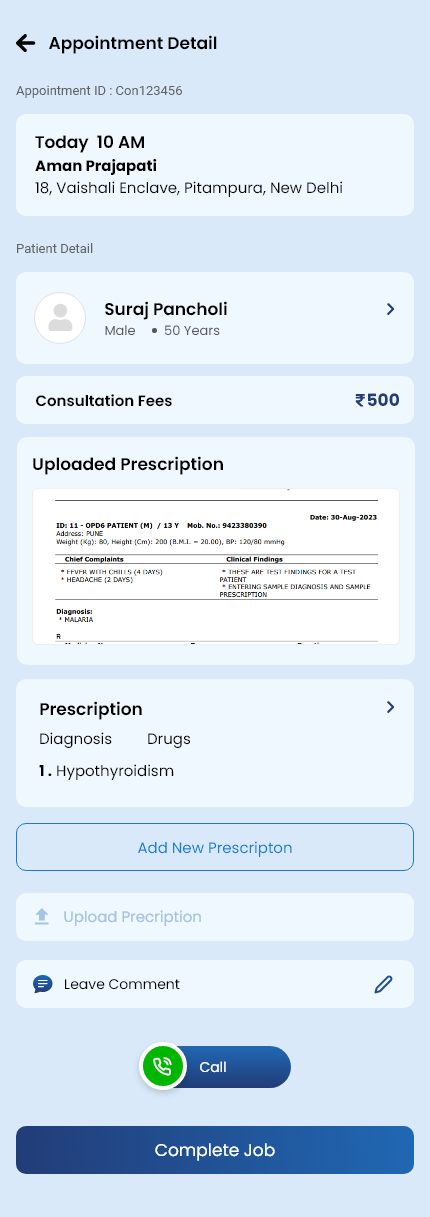Tap the Upload Precription field
430x1217 pixels.
point(215,917)
